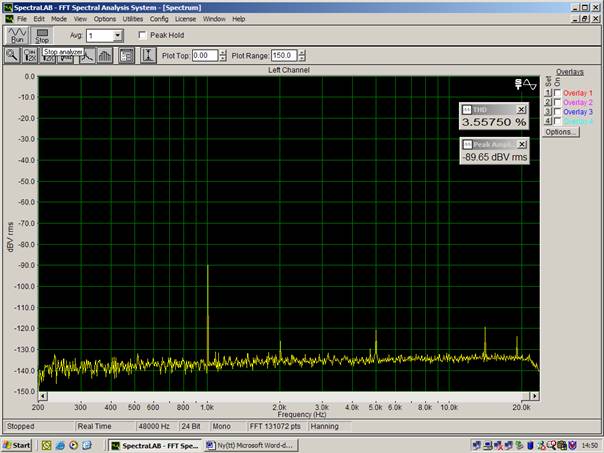Open the File menu
The height and width of the screenshot is (453, 604).
[x=22, y=19]
